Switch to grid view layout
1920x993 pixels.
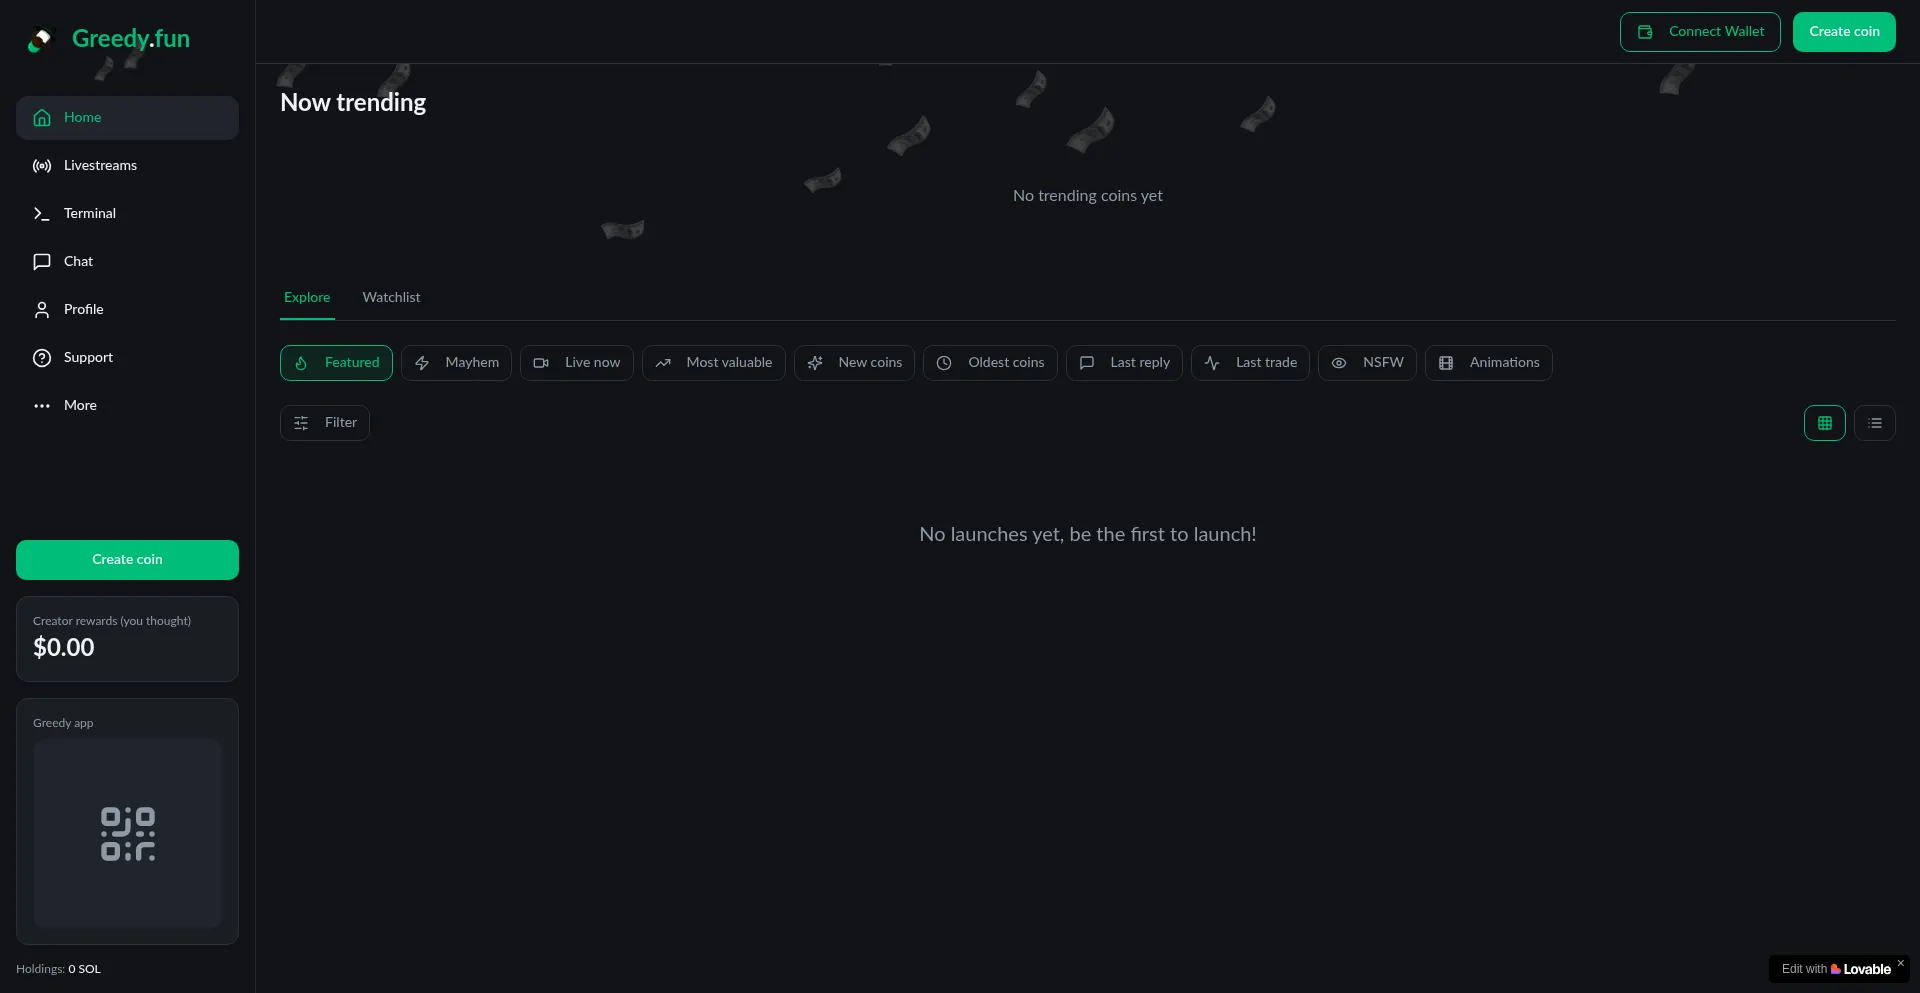(x=1824, y=423)
